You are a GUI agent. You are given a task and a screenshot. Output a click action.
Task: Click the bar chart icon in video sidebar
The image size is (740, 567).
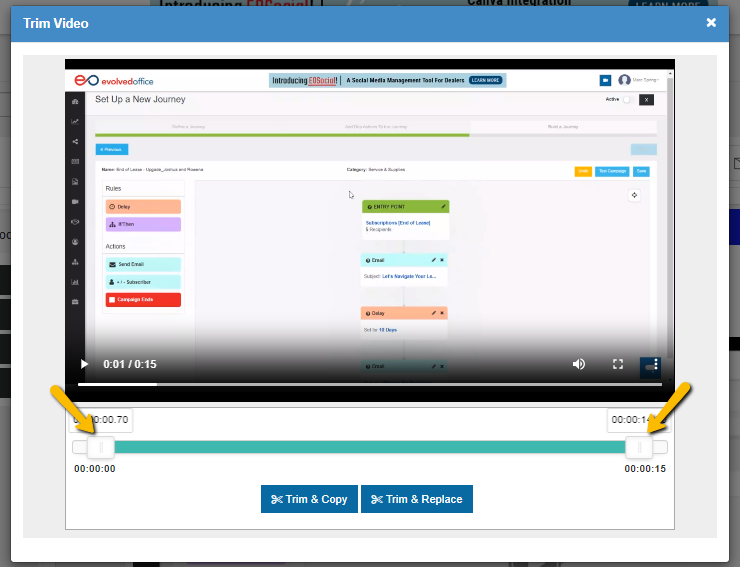[75, 282]
